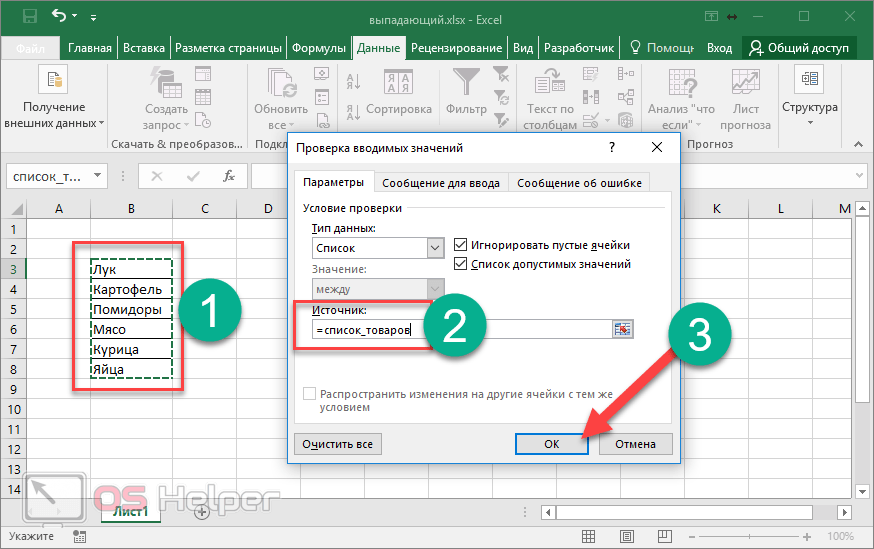Toggle Список допустимых значений checkbox
This screenshot has height=549, width=874.
[x=461, y=264]
